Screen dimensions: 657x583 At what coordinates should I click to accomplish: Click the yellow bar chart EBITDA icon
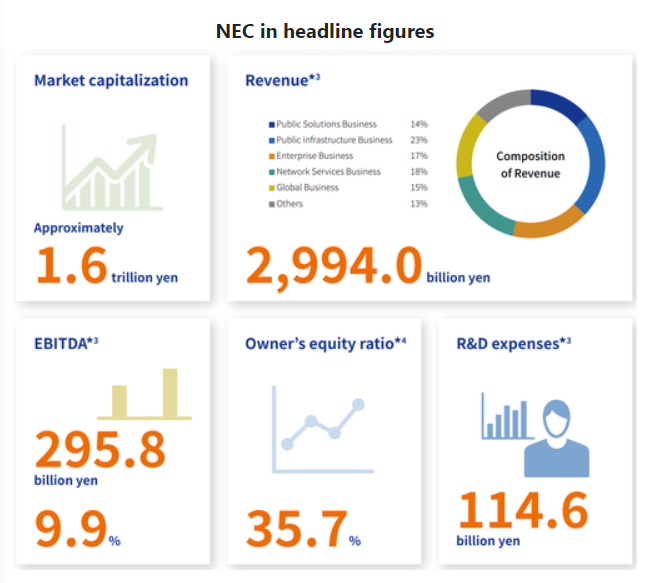click(145, 394)
